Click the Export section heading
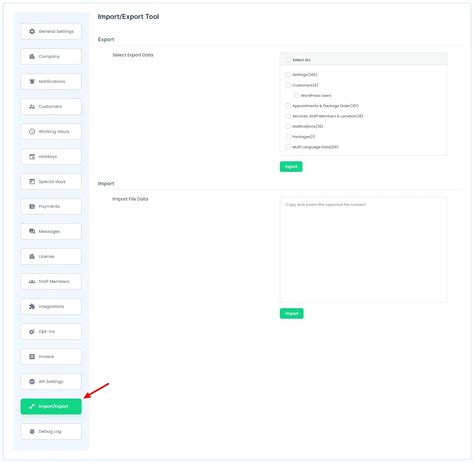The image size is (474, 462). (106, 39)
